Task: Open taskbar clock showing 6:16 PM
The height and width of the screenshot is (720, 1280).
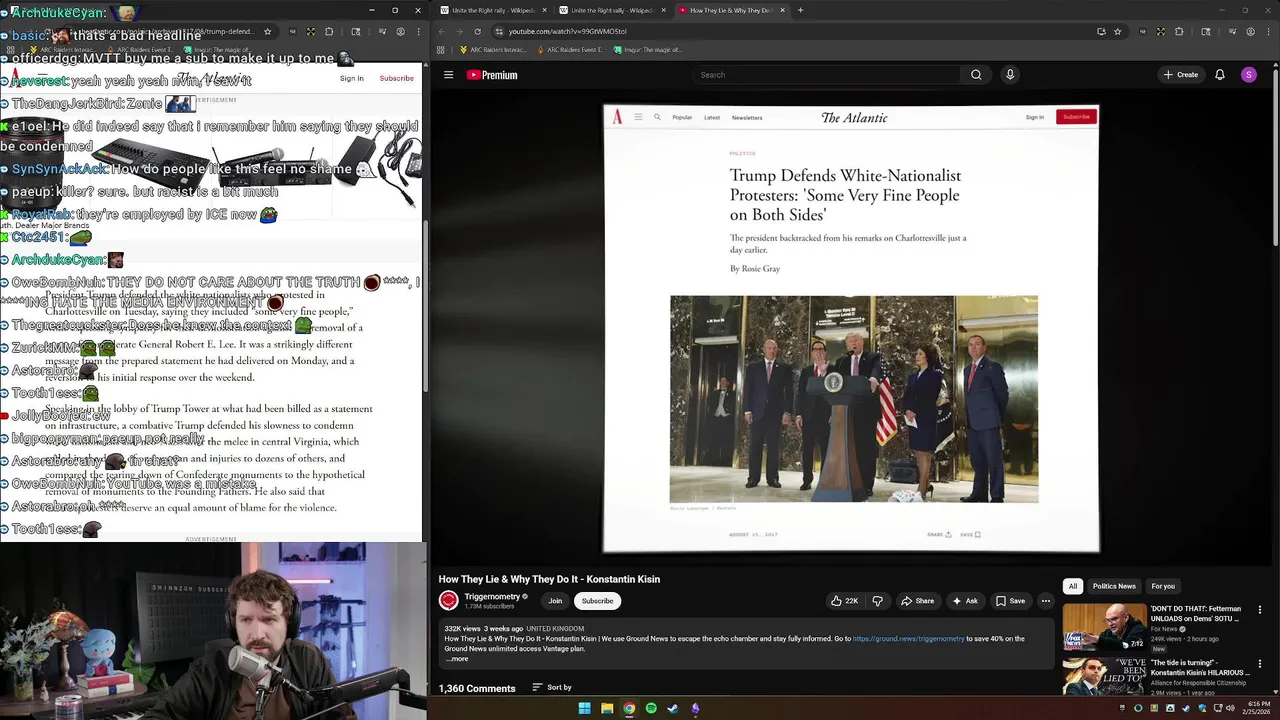Action: click(1255, 708)
